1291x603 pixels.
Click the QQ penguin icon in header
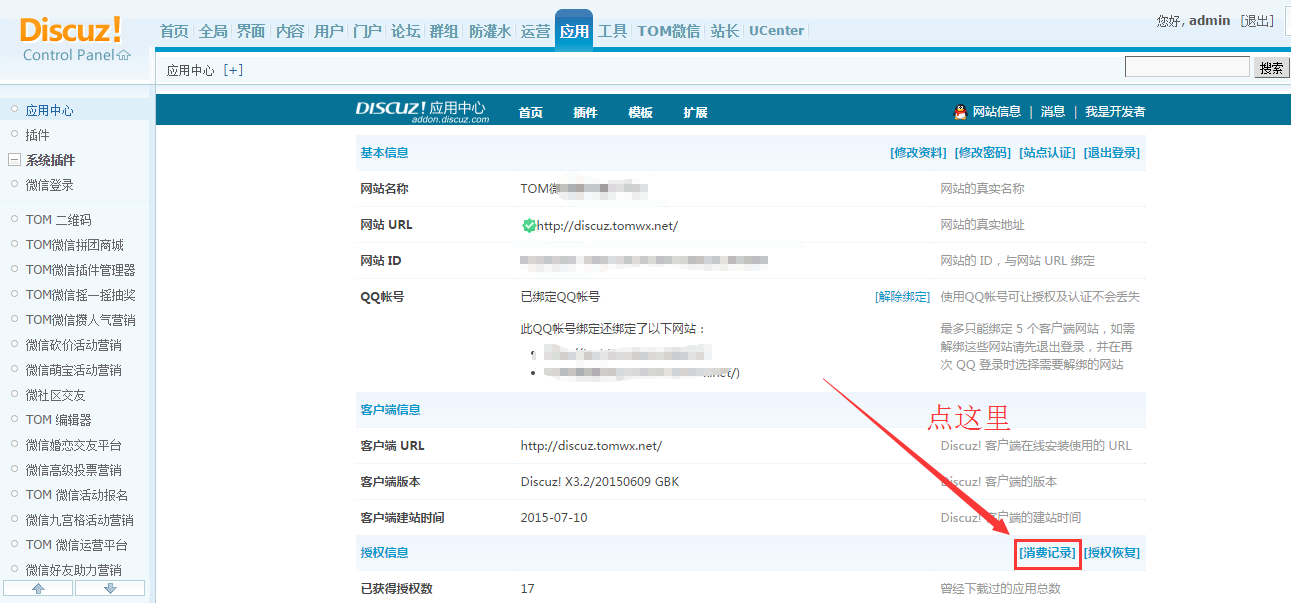click(960, 112)
